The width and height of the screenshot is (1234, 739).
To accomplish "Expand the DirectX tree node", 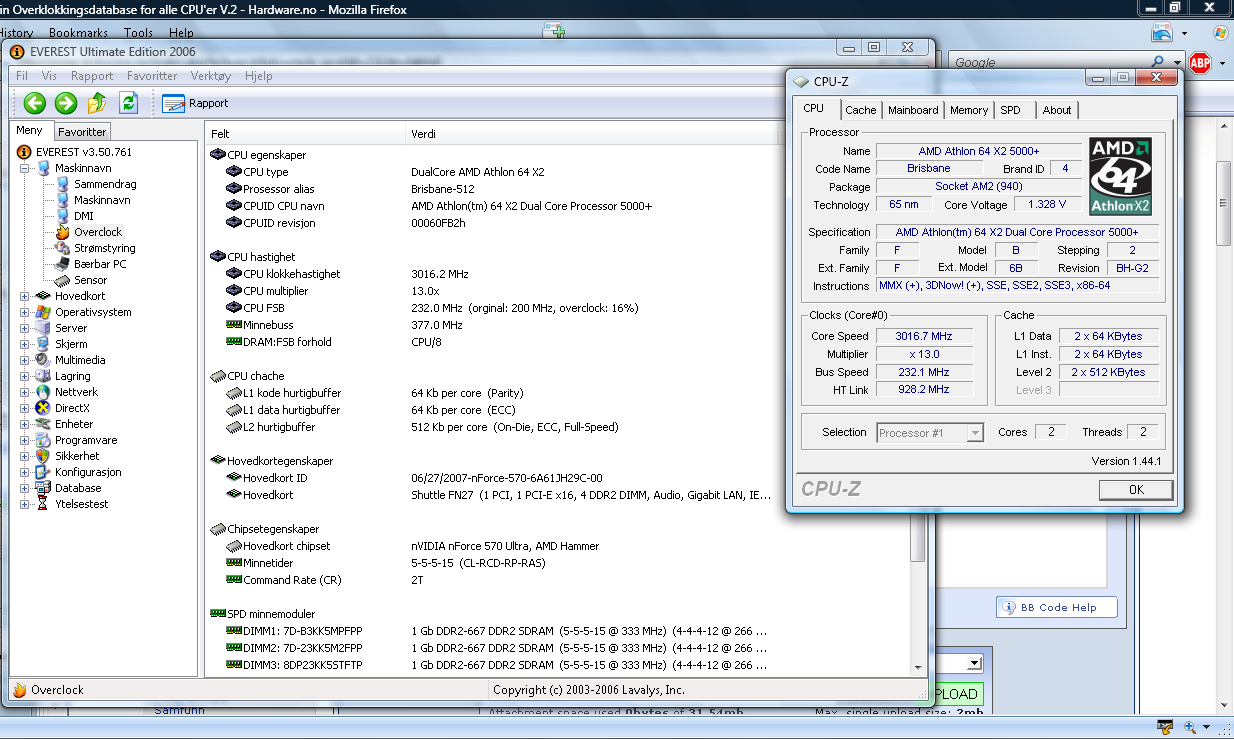I will [25, 408].
